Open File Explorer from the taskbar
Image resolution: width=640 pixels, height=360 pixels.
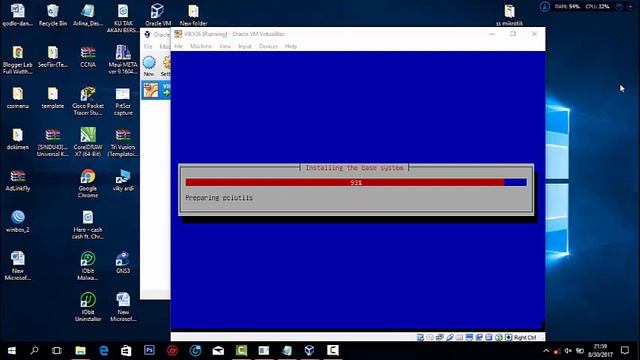click(x=80, y=351)
